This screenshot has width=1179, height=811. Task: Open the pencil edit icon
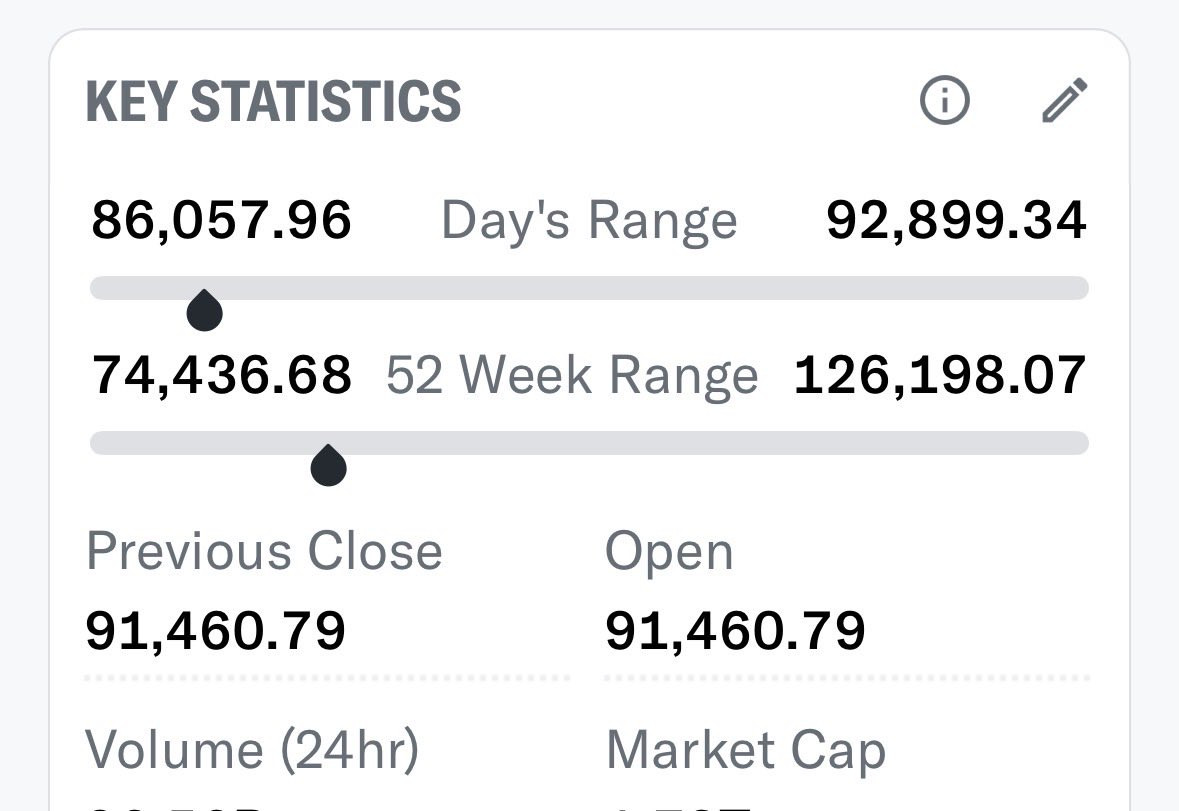click(1064, 101)
